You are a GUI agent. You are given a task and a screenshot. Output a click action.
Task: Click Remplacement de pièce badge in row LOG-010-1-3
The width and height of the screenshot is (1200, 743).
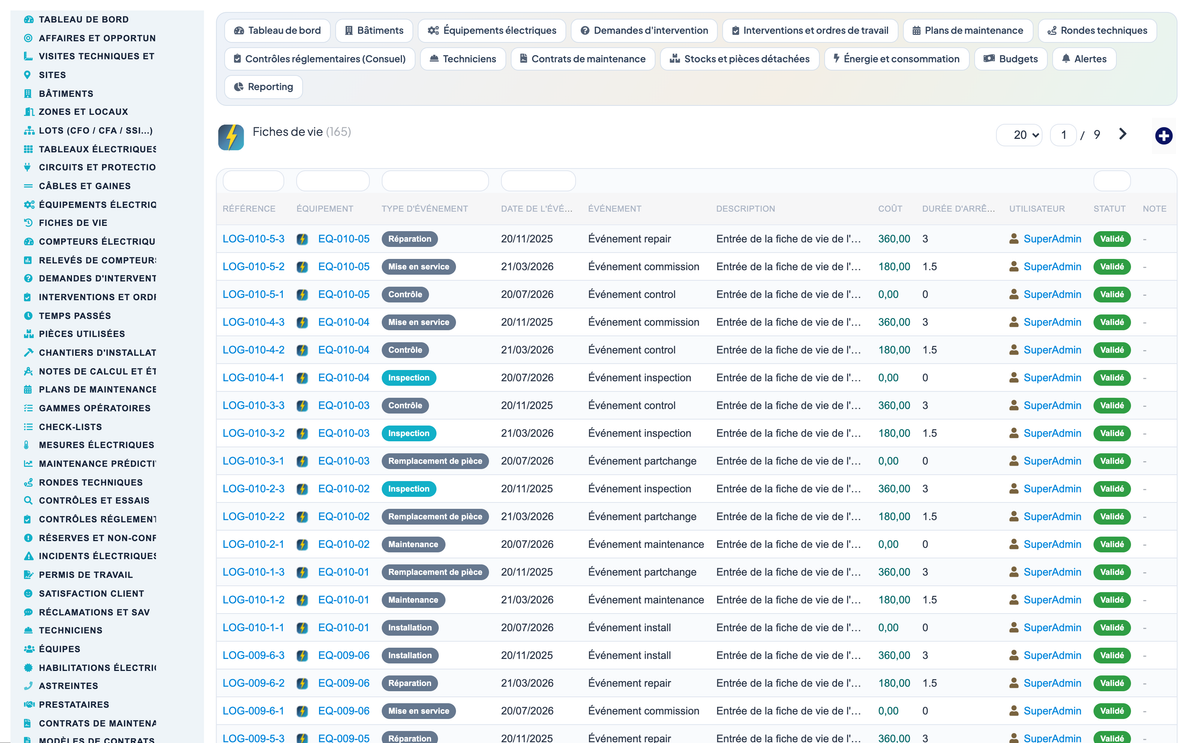point(435,573)
